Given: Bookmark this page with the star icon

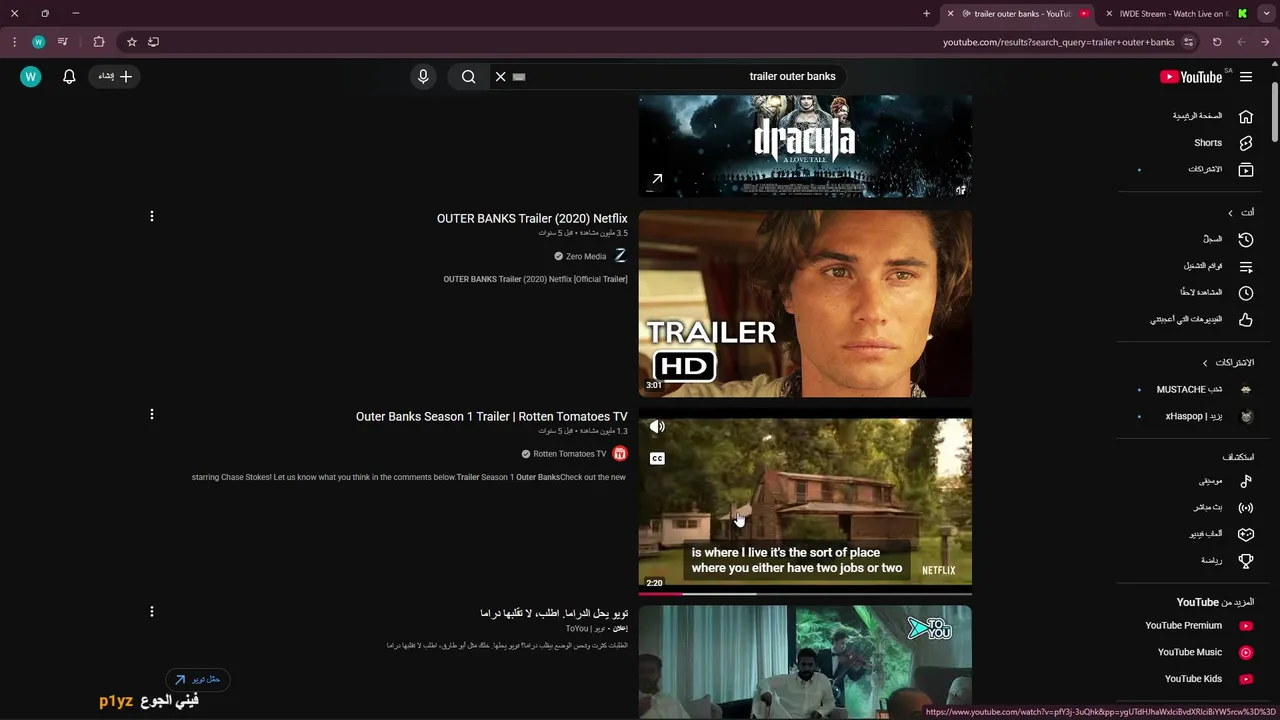Looking at the screenshot, I should [131, 42].
